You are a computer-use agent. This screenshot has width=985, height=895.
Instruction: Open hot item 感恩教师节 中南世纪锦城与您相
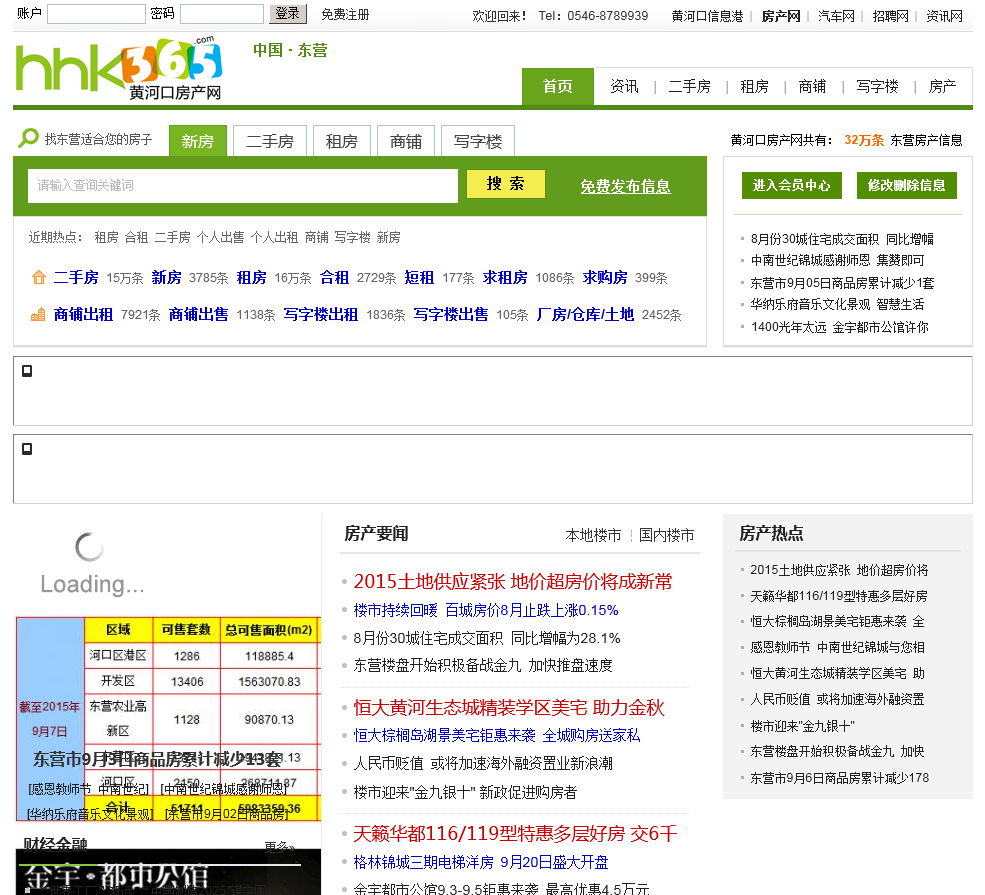pos(837,648)
